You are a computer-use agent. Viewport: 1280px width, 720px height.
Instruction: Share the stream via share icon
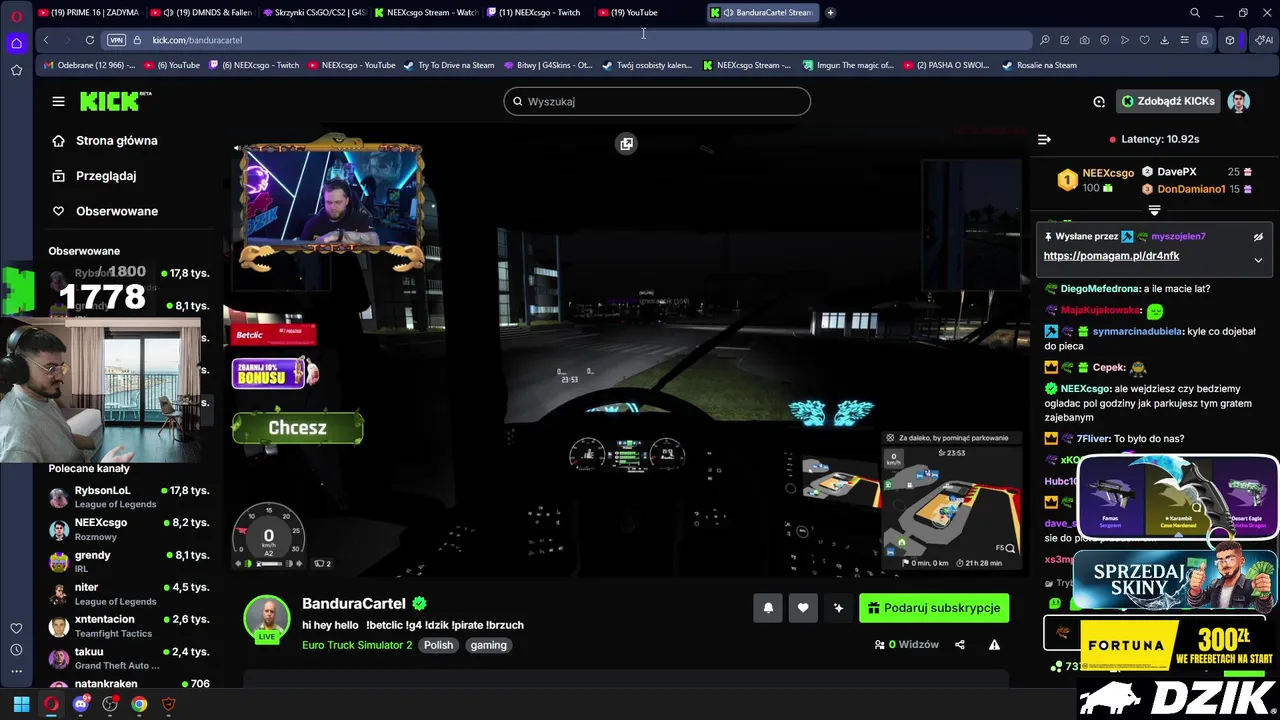click(x=960, y=645)
